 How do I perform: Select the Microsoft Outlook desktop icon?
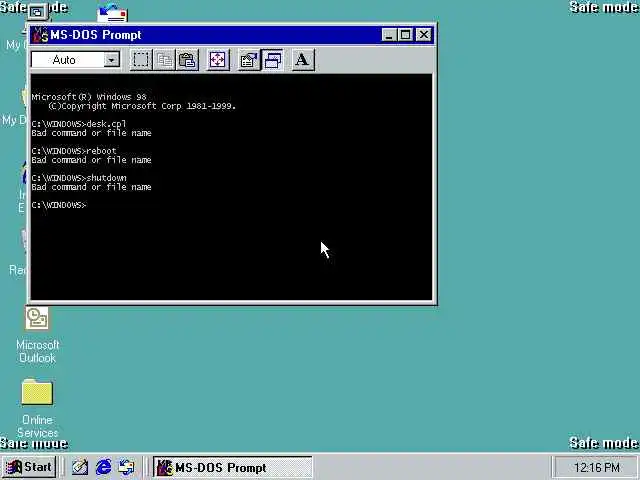37,336
